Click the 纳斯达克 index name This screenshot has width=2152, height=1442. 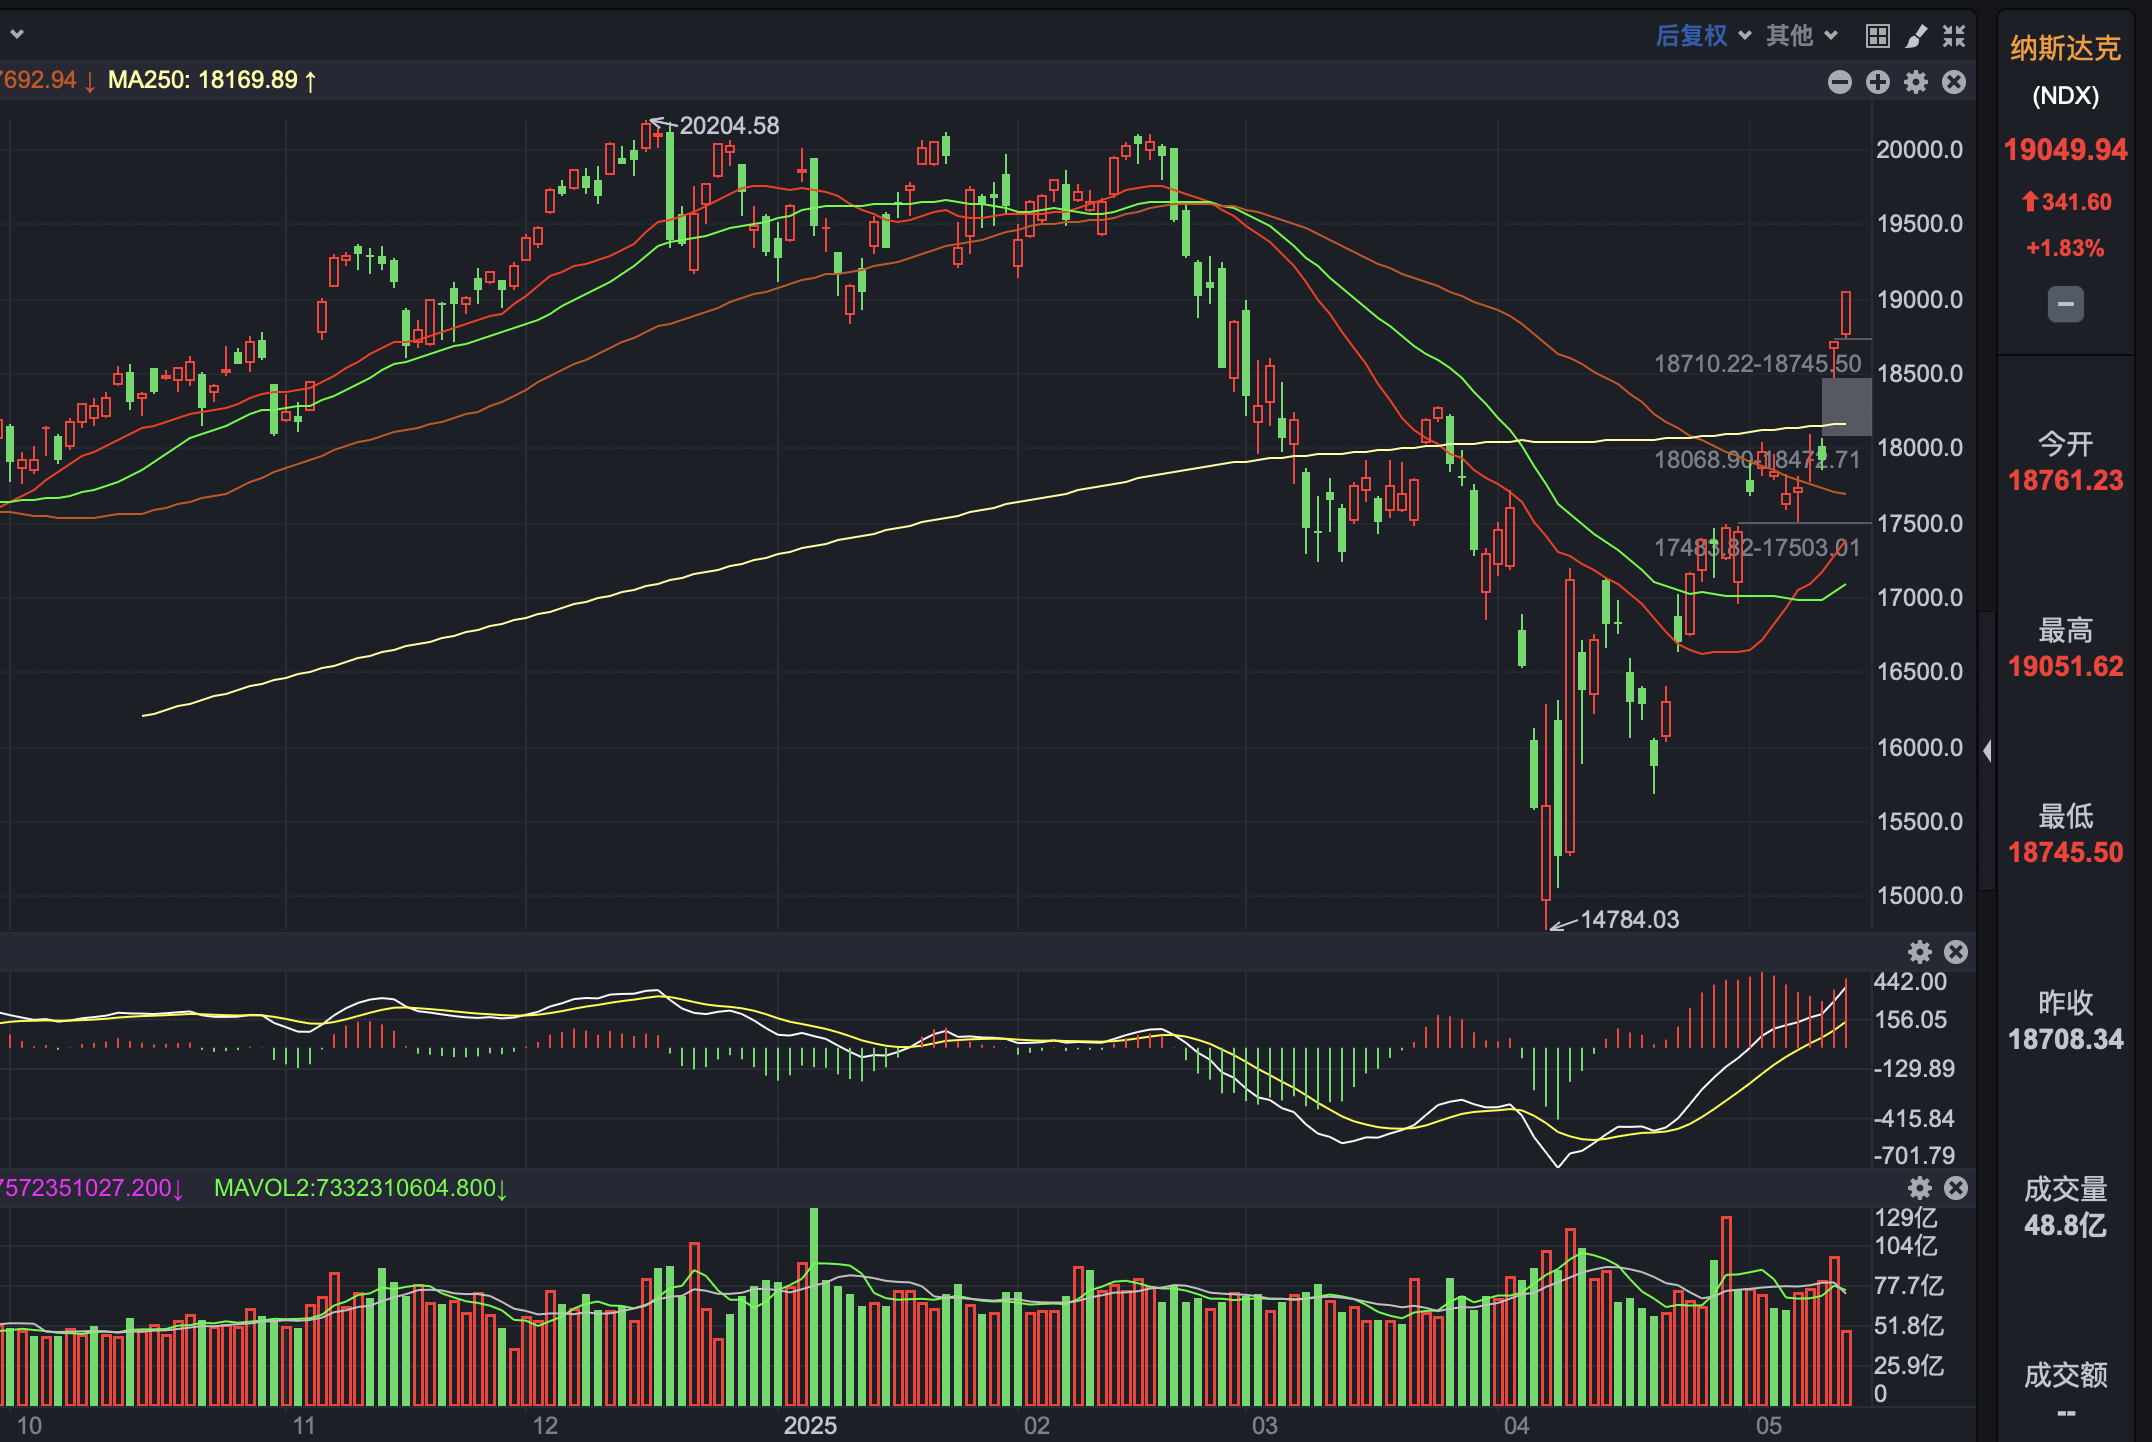pyautogui.click(x=2065, y=48)
